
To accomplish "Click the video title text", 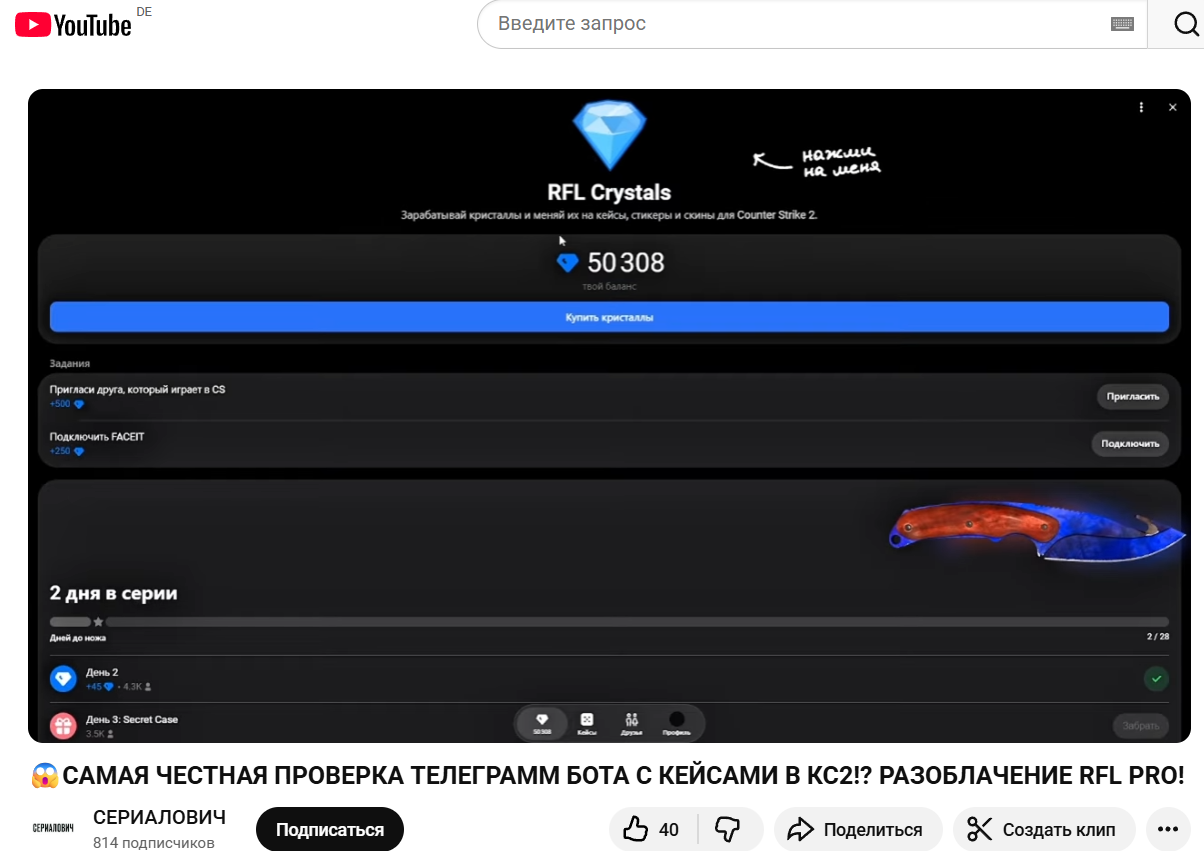I will tap(607, 775).
